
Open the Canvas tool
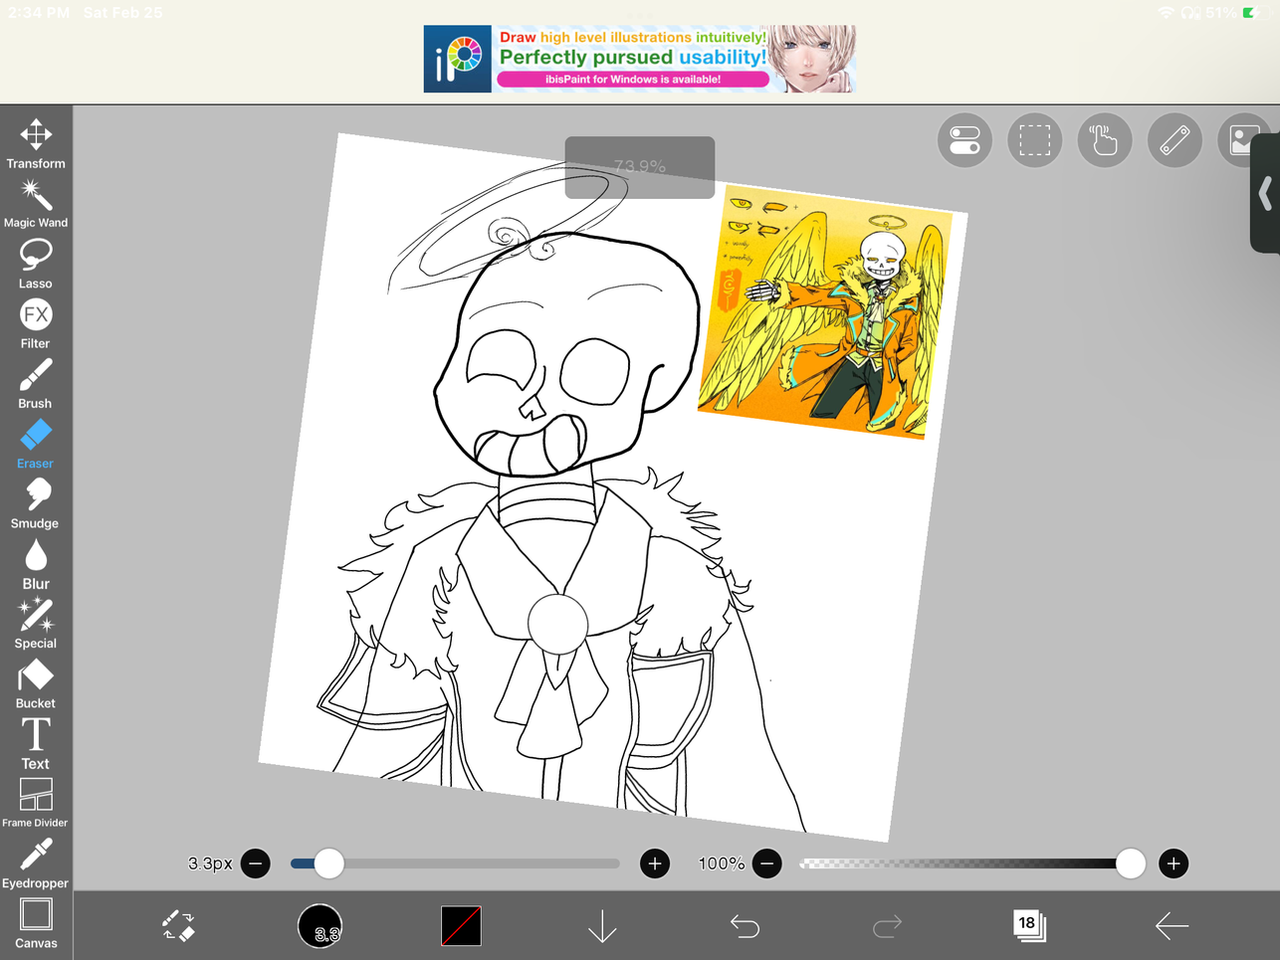(36, 924)
